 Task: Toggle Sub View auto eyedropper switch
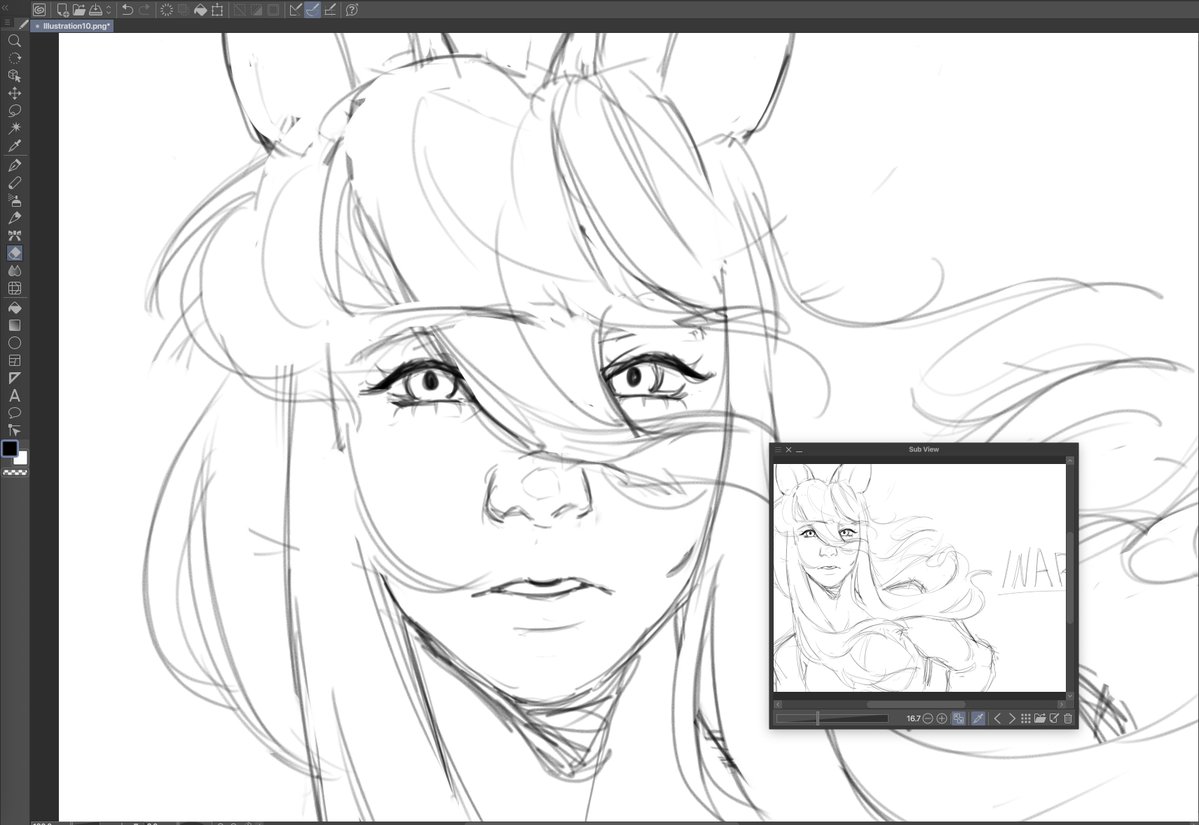tap(978, 719)
